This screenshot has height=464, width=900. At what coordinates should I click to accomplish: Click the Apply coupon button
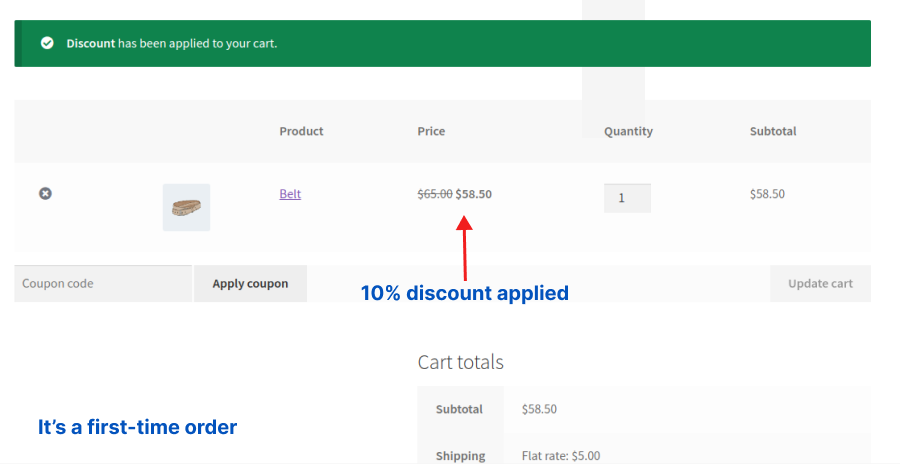250,284
